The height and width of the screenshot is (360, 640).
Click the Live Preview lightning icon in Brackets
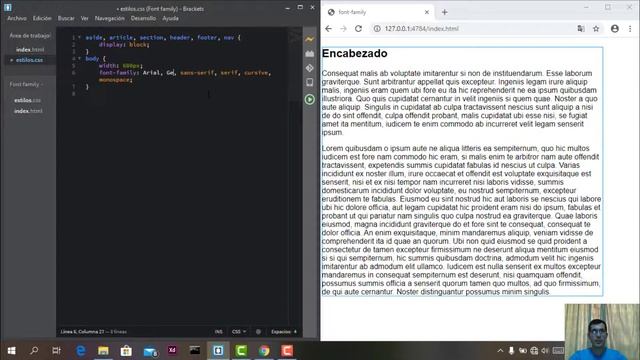pyautogui.click(x=309, y=39)
